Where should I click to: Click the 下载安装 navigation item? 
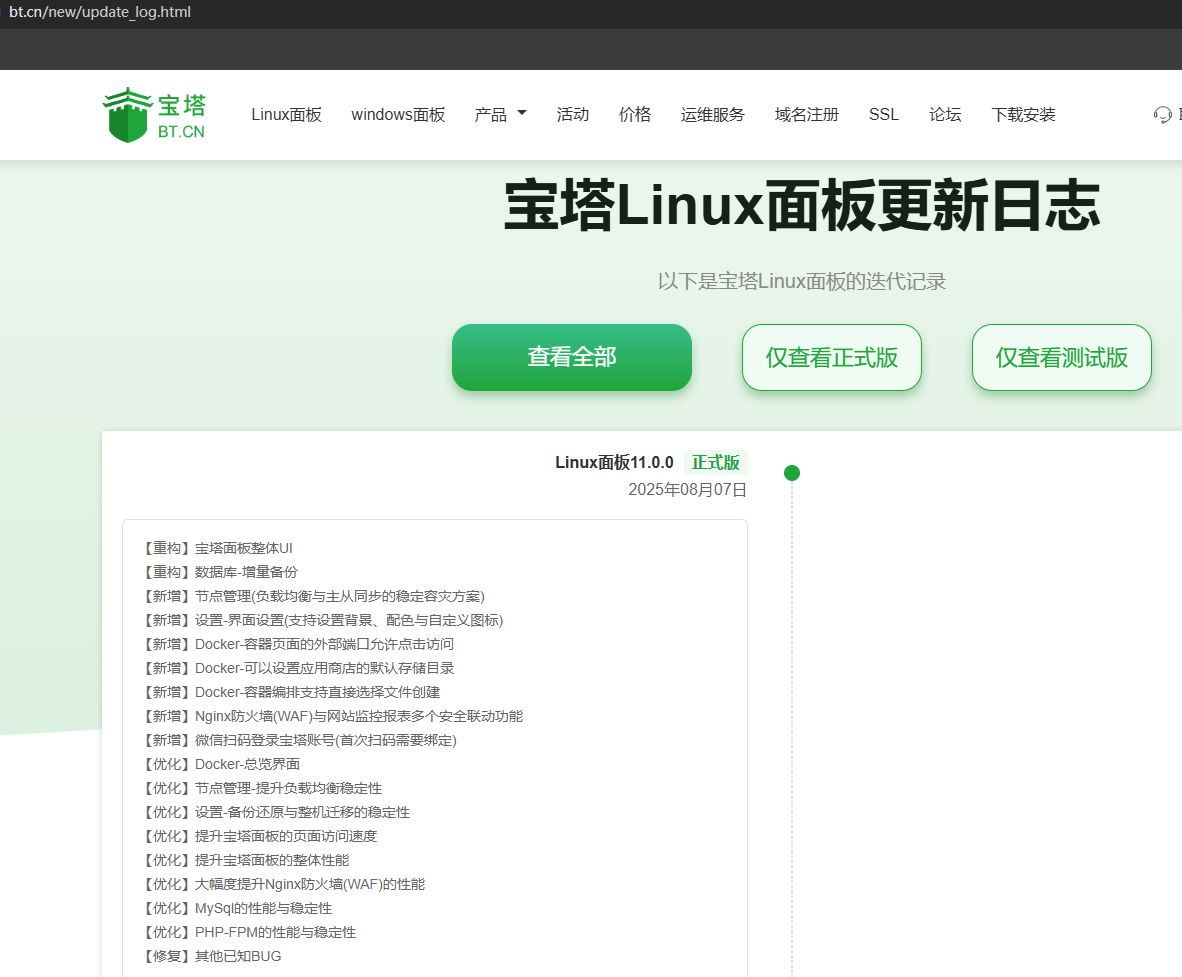[x=1023, y=114]
